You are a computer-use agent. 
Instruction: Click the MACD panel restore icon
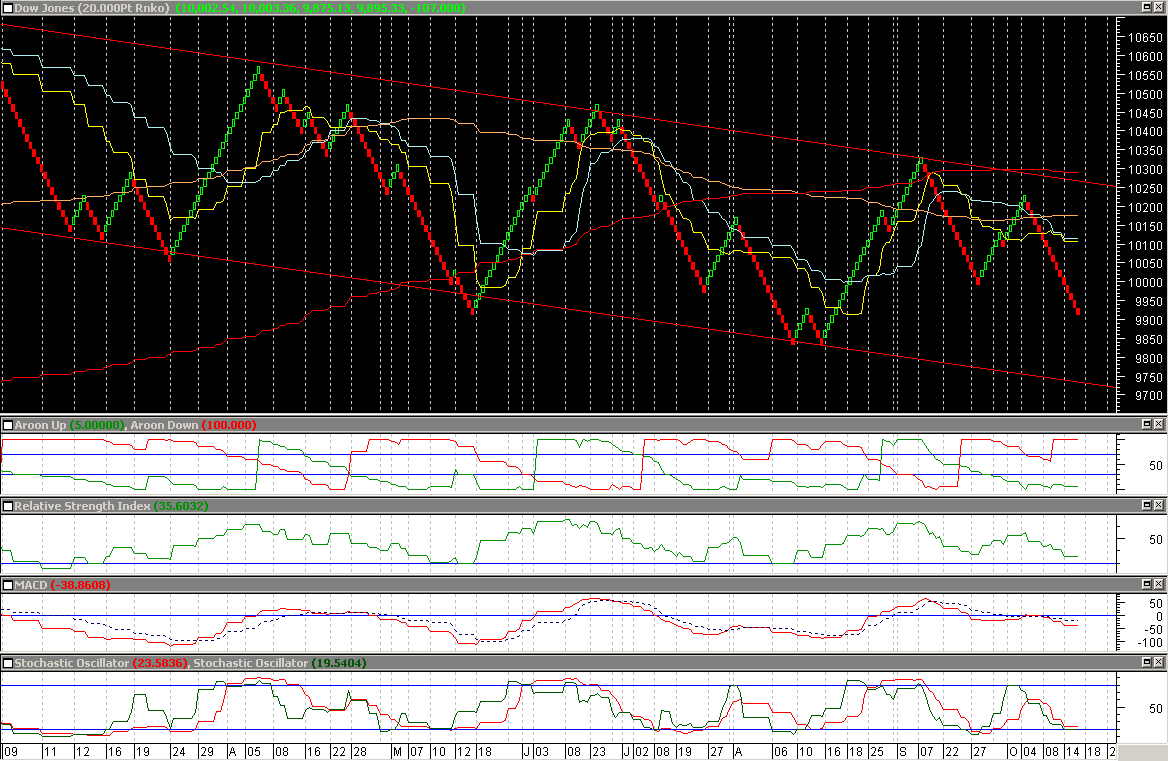1147,585
